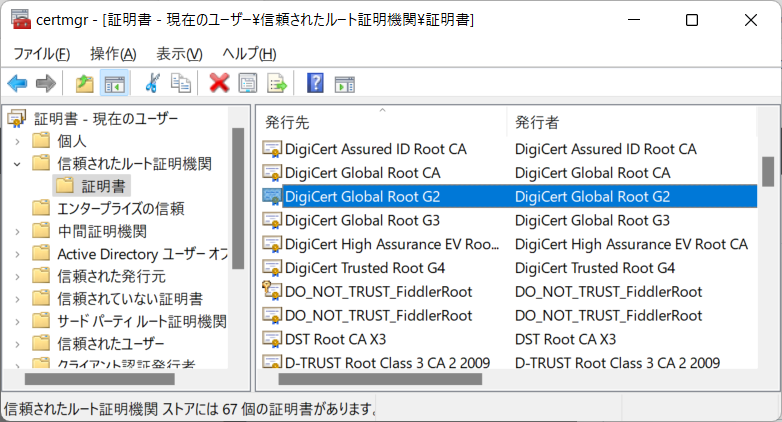Expand the 中間証明機関 node
The height and width of the screenshot is (422, 782).
[x=17, y=231]
